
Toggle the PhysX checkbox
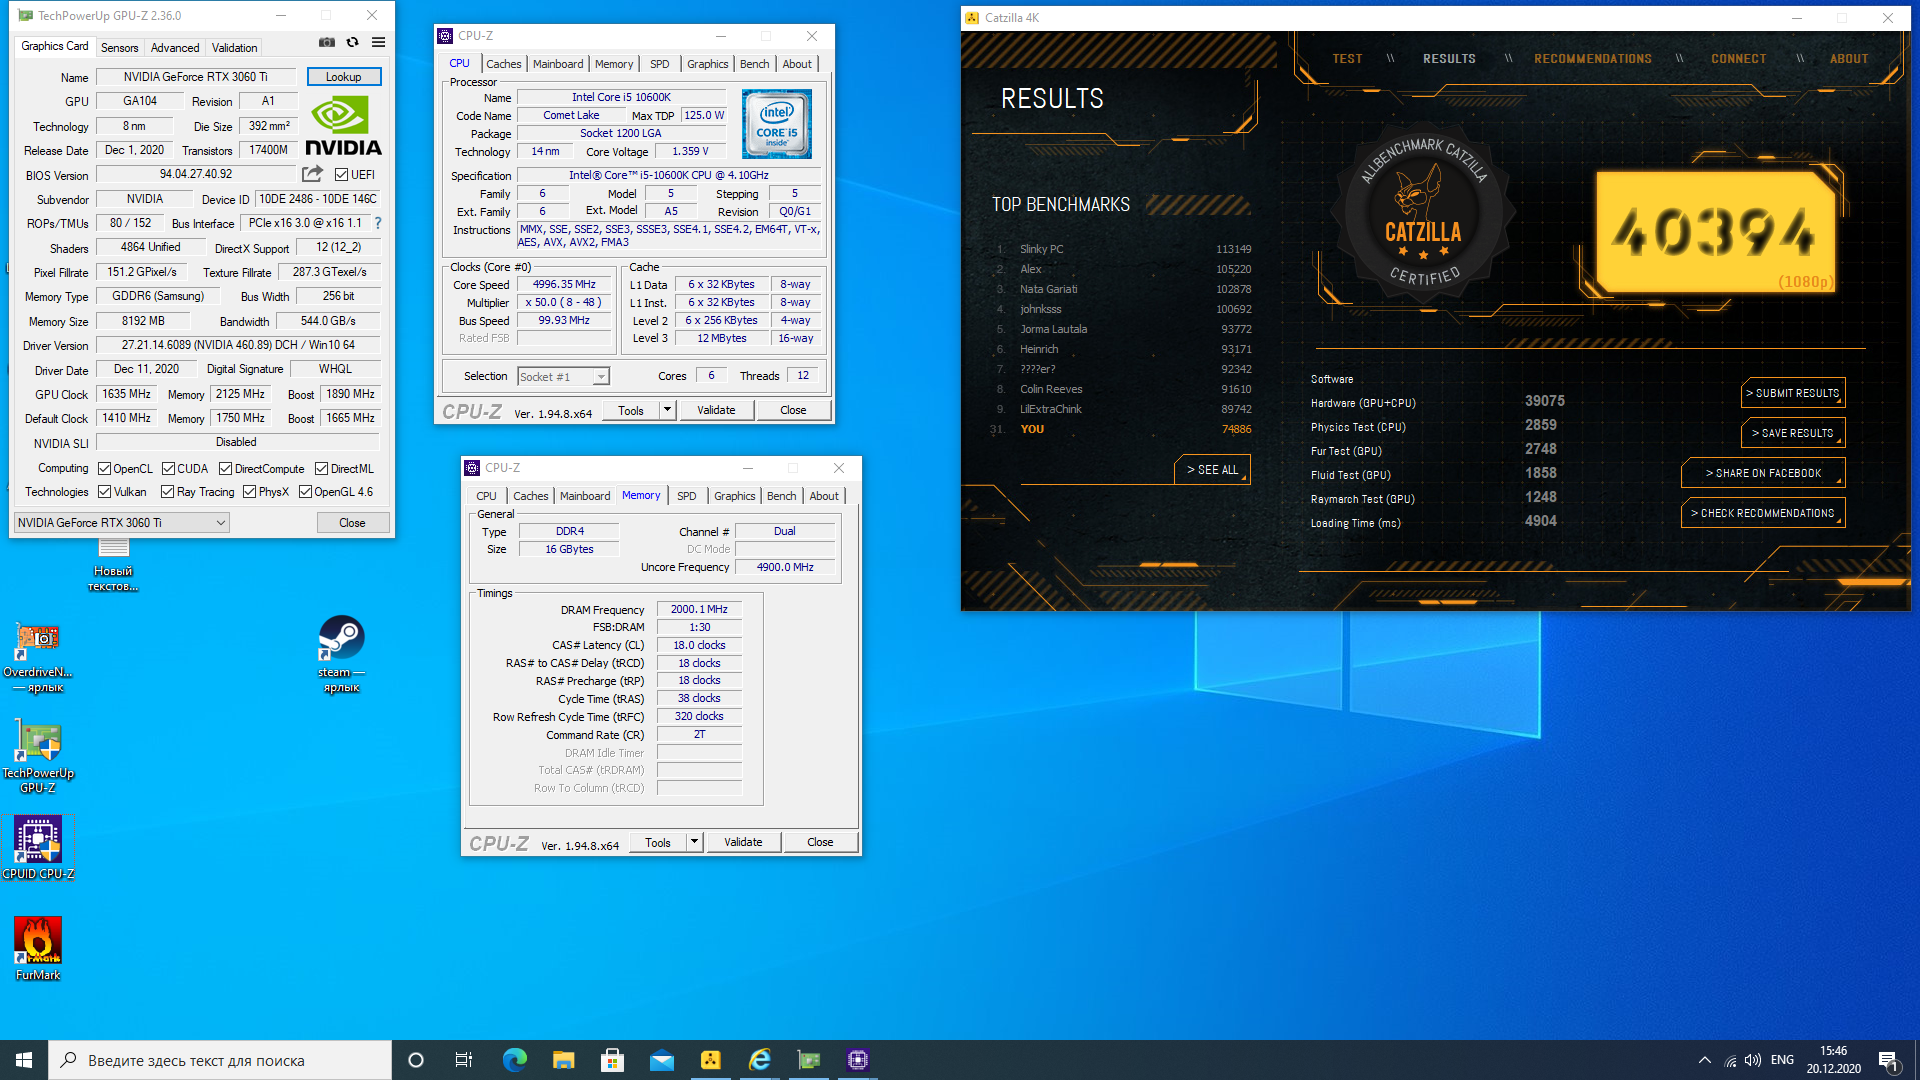click(249, 491)
